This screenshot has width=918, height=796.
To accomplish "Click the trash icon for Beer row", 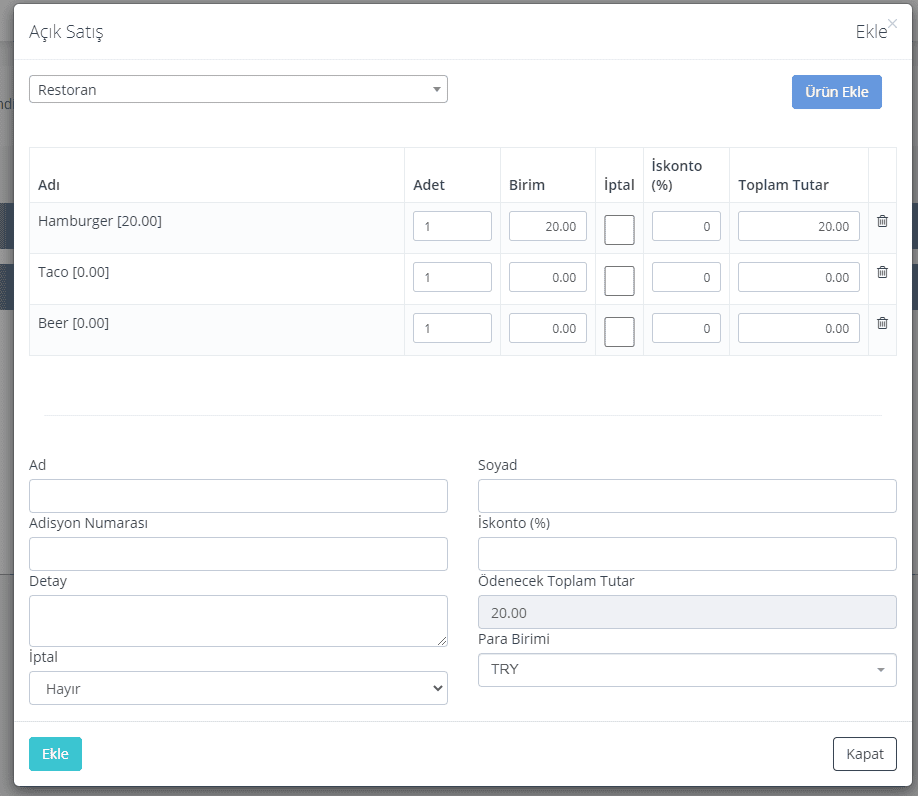I will (882, 323).
